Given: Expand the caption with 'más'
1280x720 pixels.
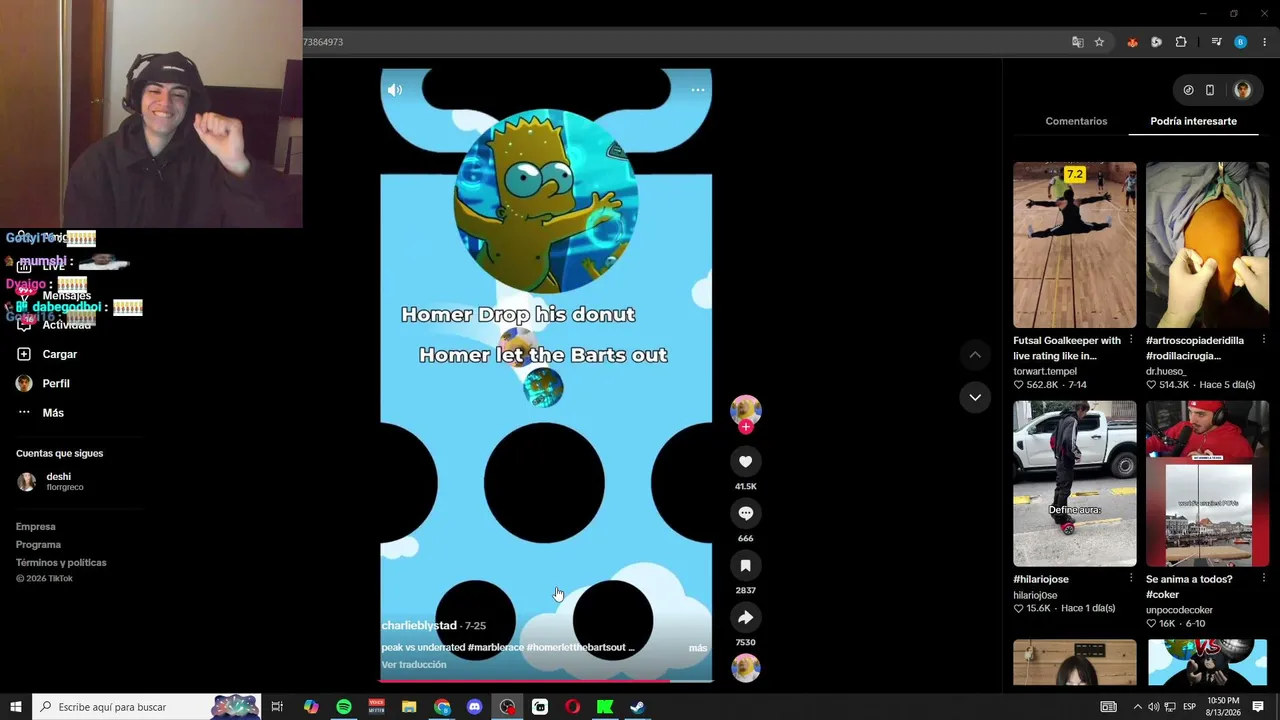Looking at the screenshot, I should tap(698, 648).
